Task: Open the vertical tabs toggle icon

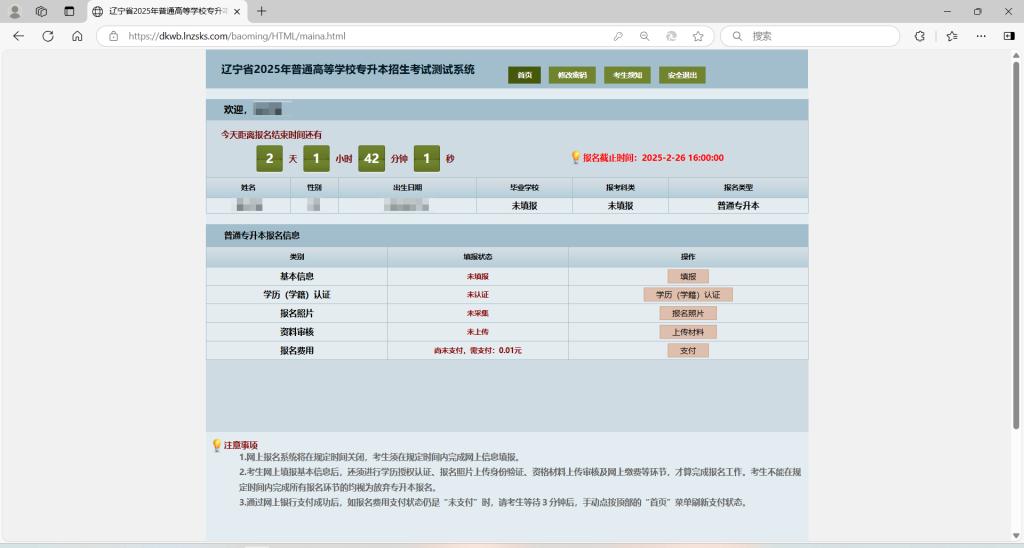Action: [x=69, y=11]
